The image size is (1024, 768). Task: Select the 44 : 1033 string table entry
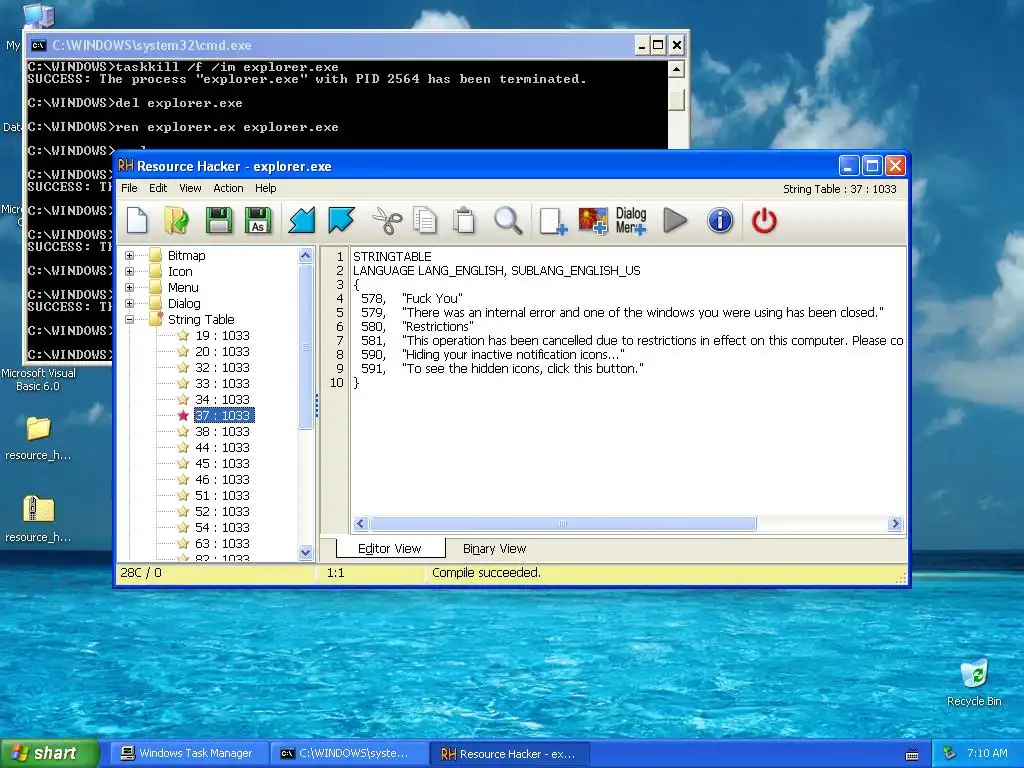[222, 447]
